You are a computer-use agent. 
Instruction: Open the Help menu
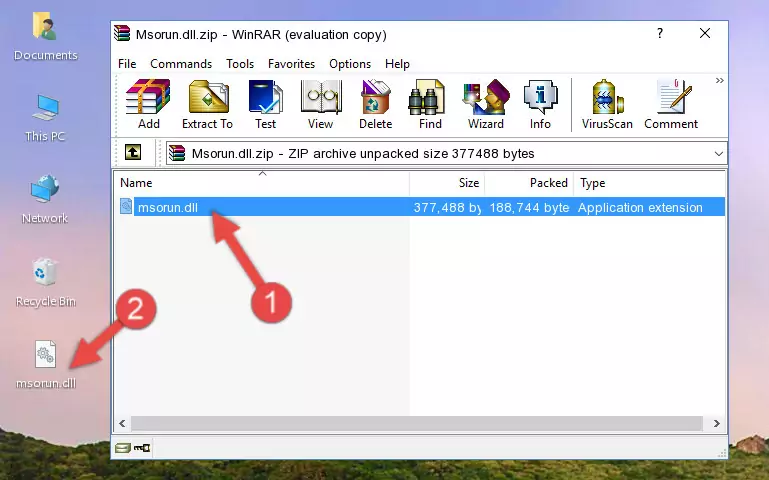pyautogui.click(x=397, y=64)
